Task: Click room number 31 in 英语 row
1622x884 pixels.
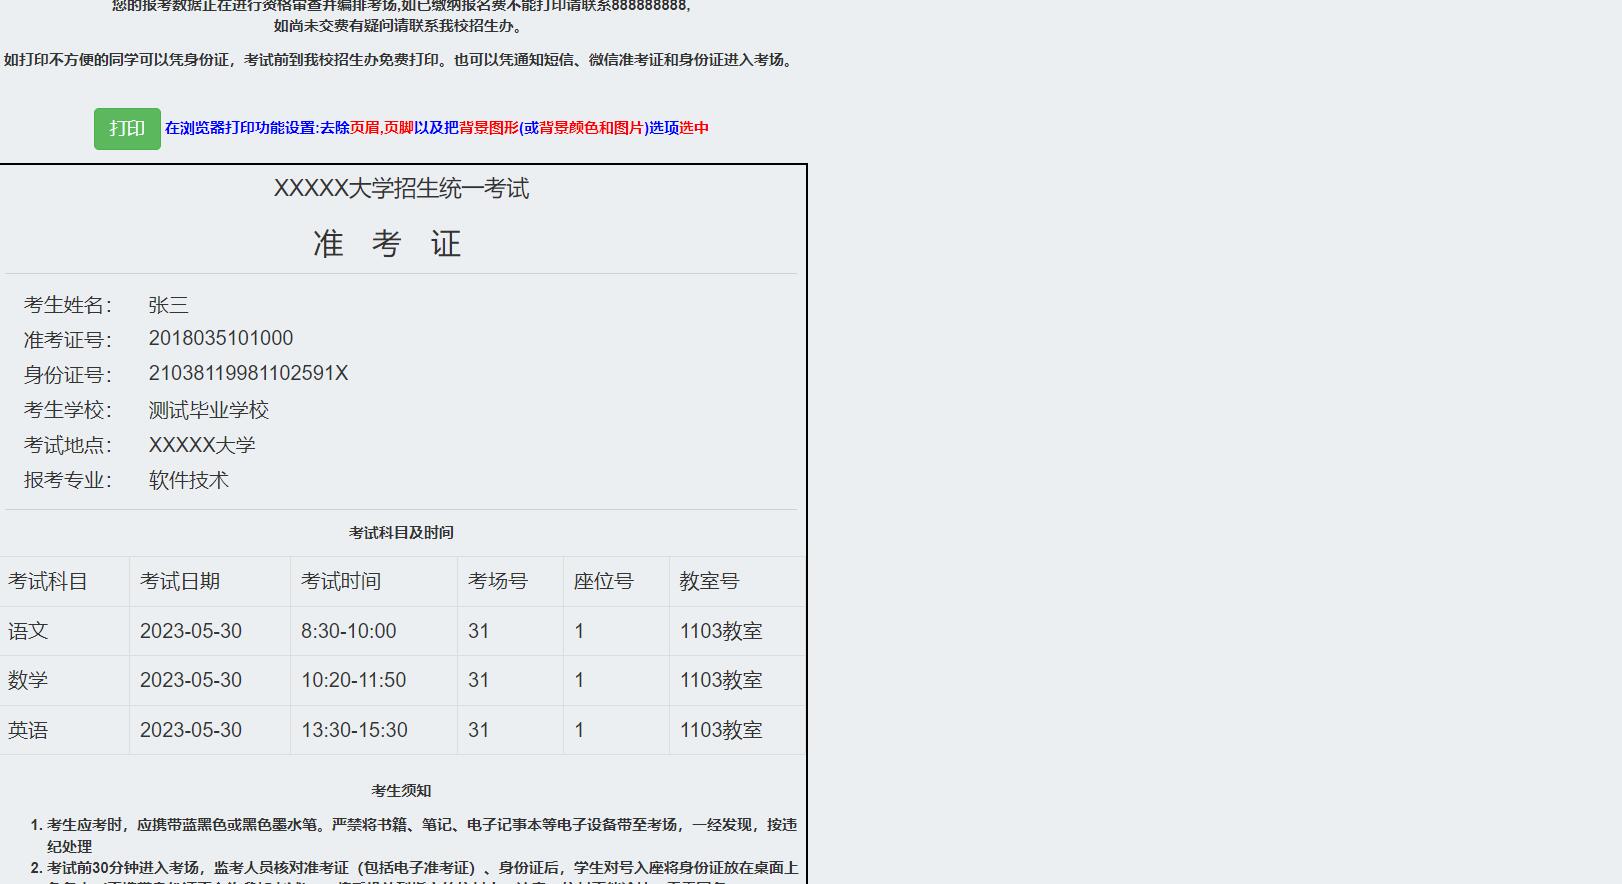Action: (x=479, y=730)
